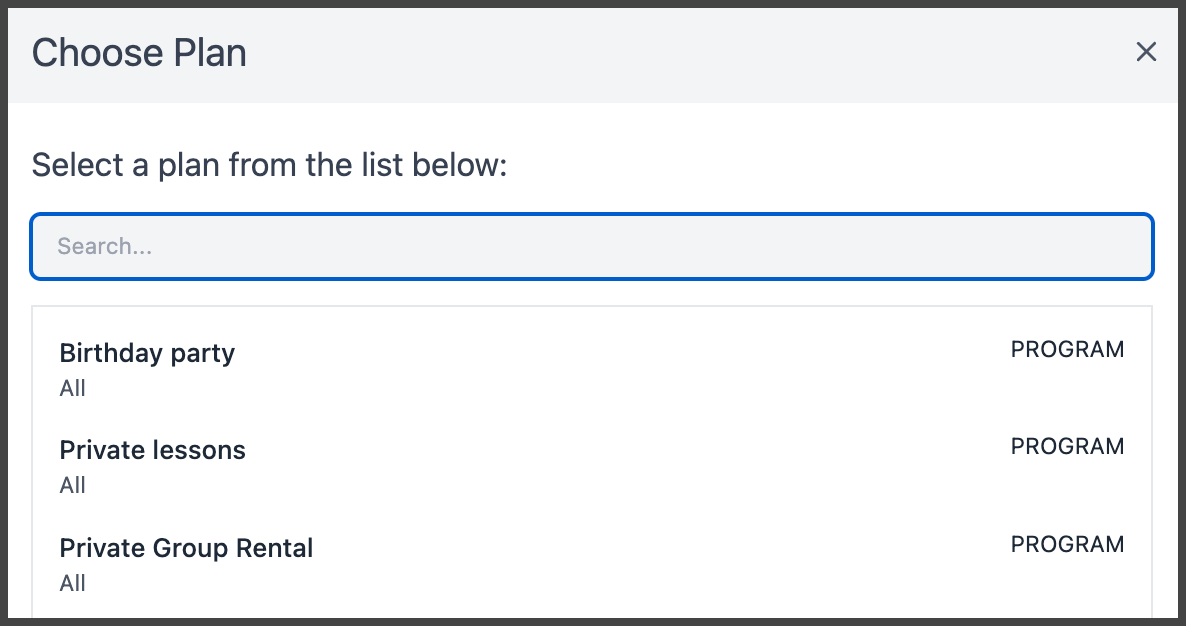Click PROGRAM tag beside Private lessons

coord(1067,446)
